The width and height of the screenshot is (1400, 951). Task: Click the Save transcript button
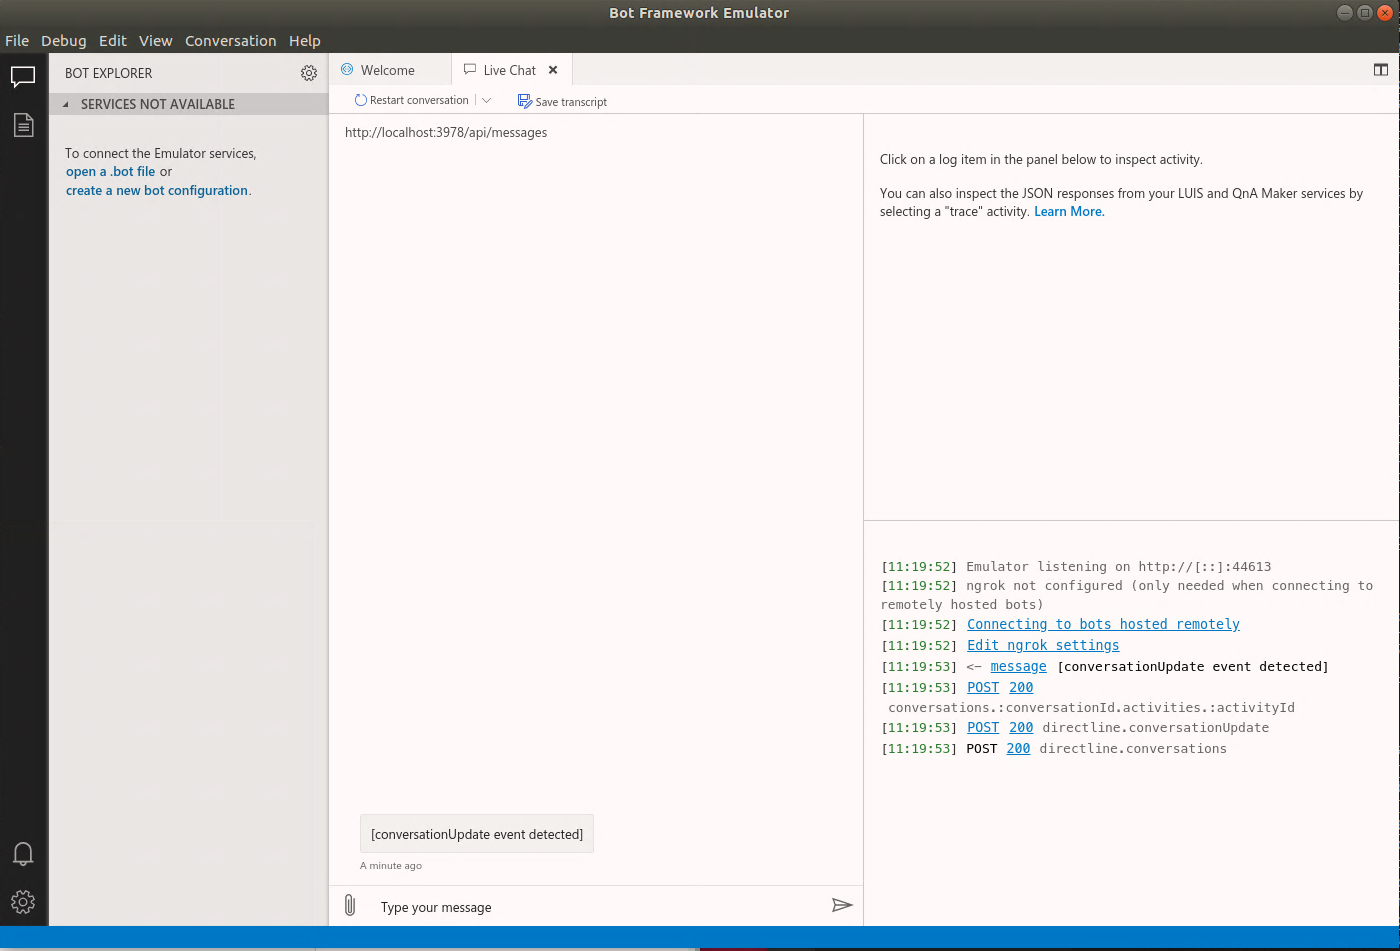click(562, 101)
